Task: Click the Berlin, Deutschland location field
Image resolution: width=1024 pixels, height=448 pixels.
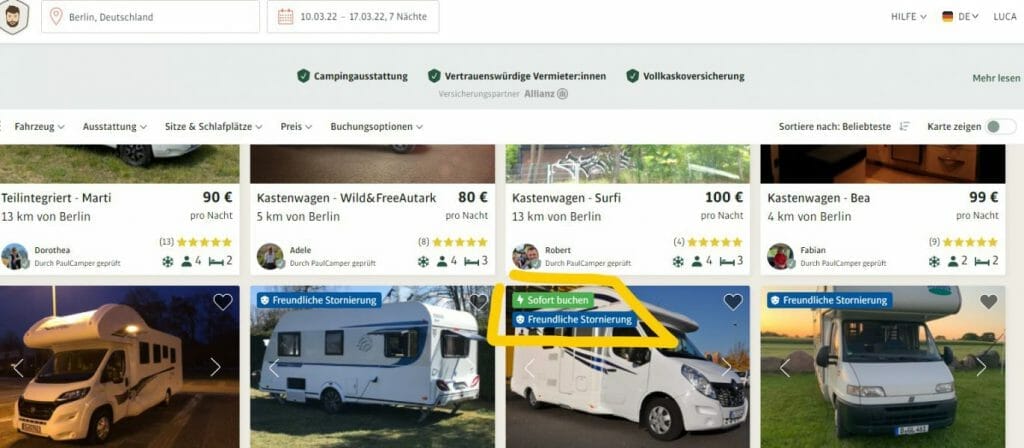Action: pyautogui.click(x=150, y=17)
